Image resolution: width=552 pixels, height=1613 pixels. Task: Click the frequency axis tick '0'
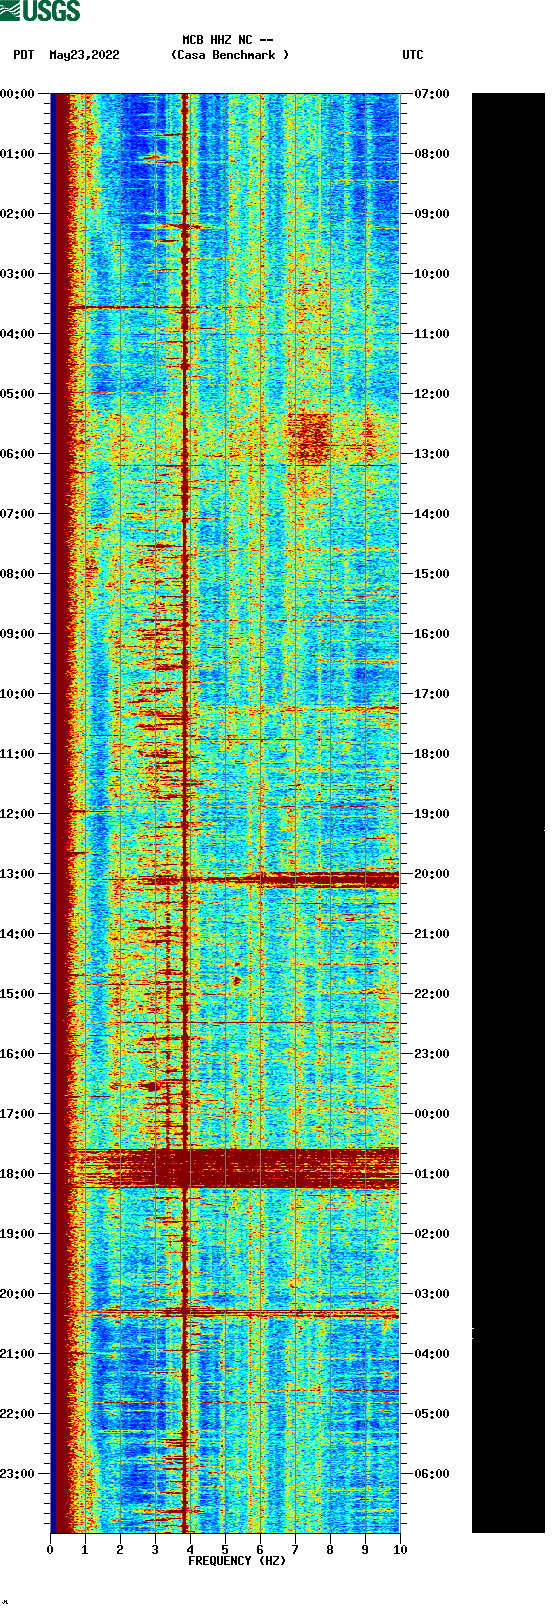tap(50, 1550)
